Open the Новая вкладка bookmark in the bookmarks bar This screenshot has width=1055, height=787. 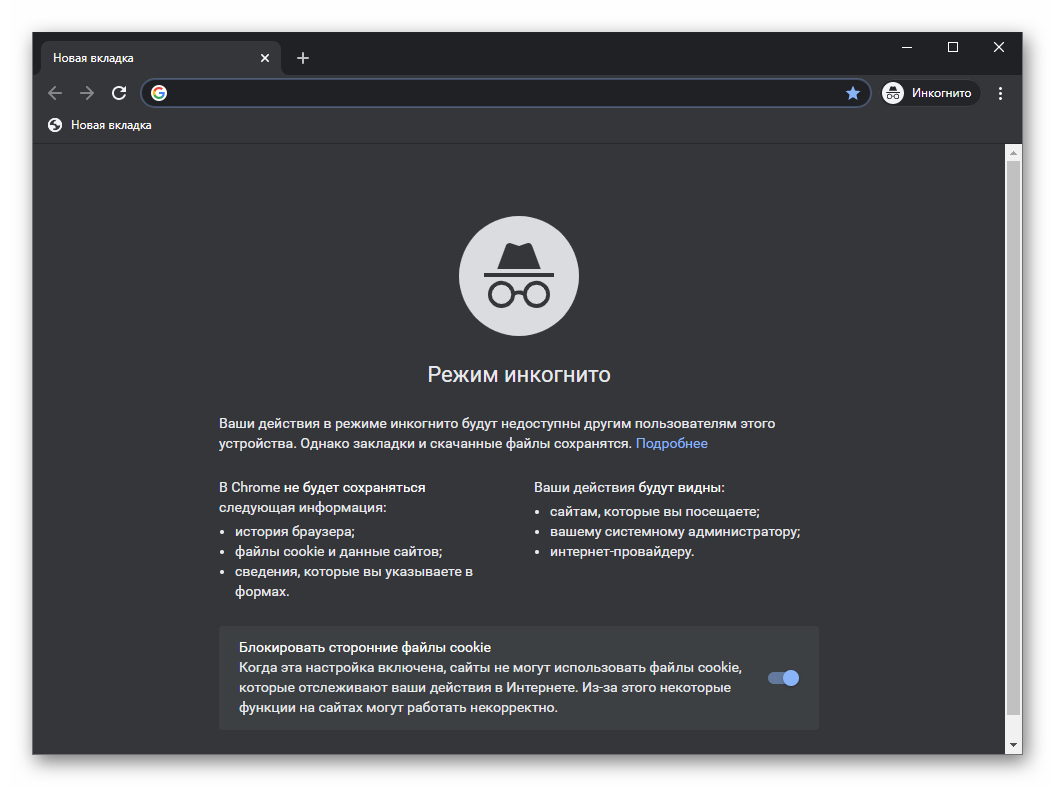click(100, 125)
